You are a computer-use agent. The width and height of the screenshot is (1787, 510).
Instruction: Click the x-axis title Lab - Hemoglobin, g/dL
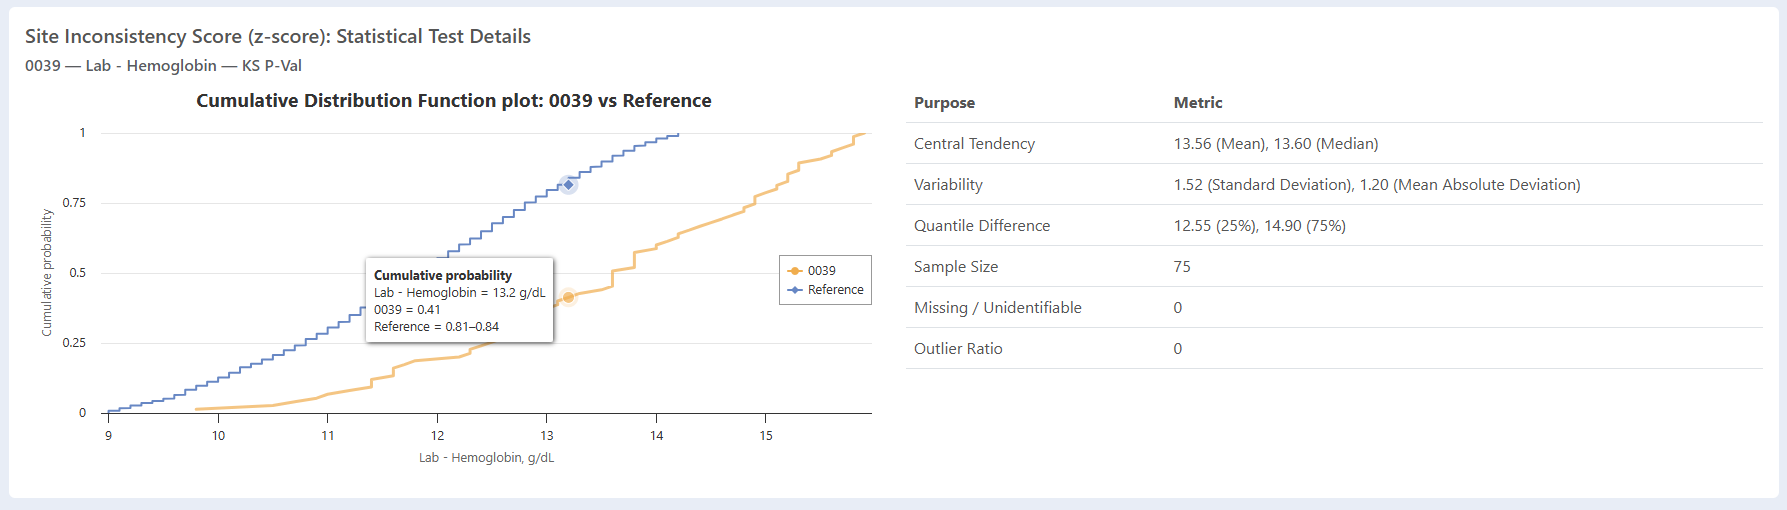coord(486,458)
